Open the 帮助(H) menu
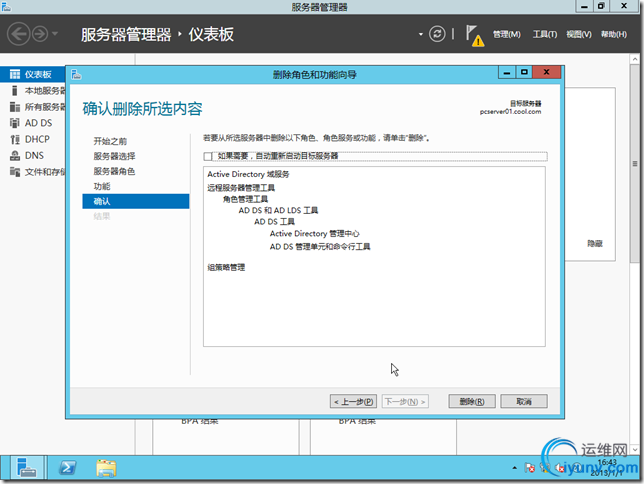 click(x=614, y=35)
